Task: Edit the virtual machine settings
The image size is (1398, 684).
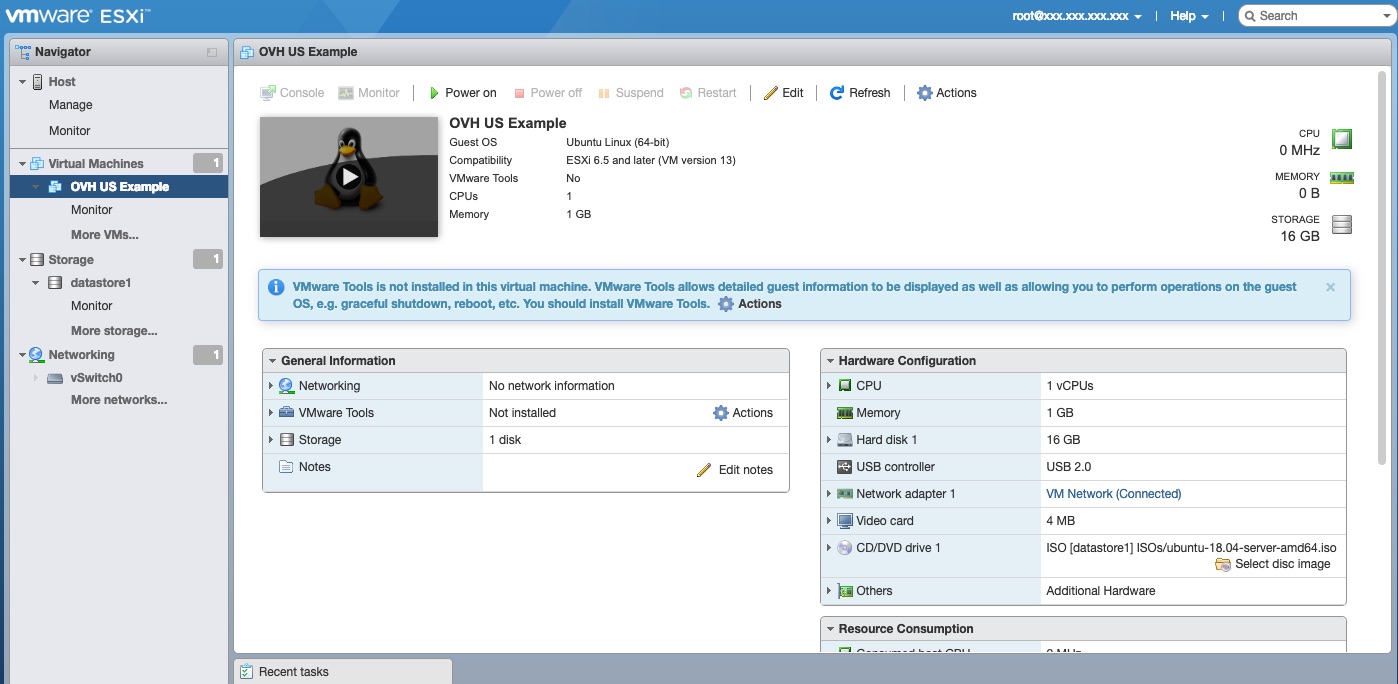Action: (784, 93)
